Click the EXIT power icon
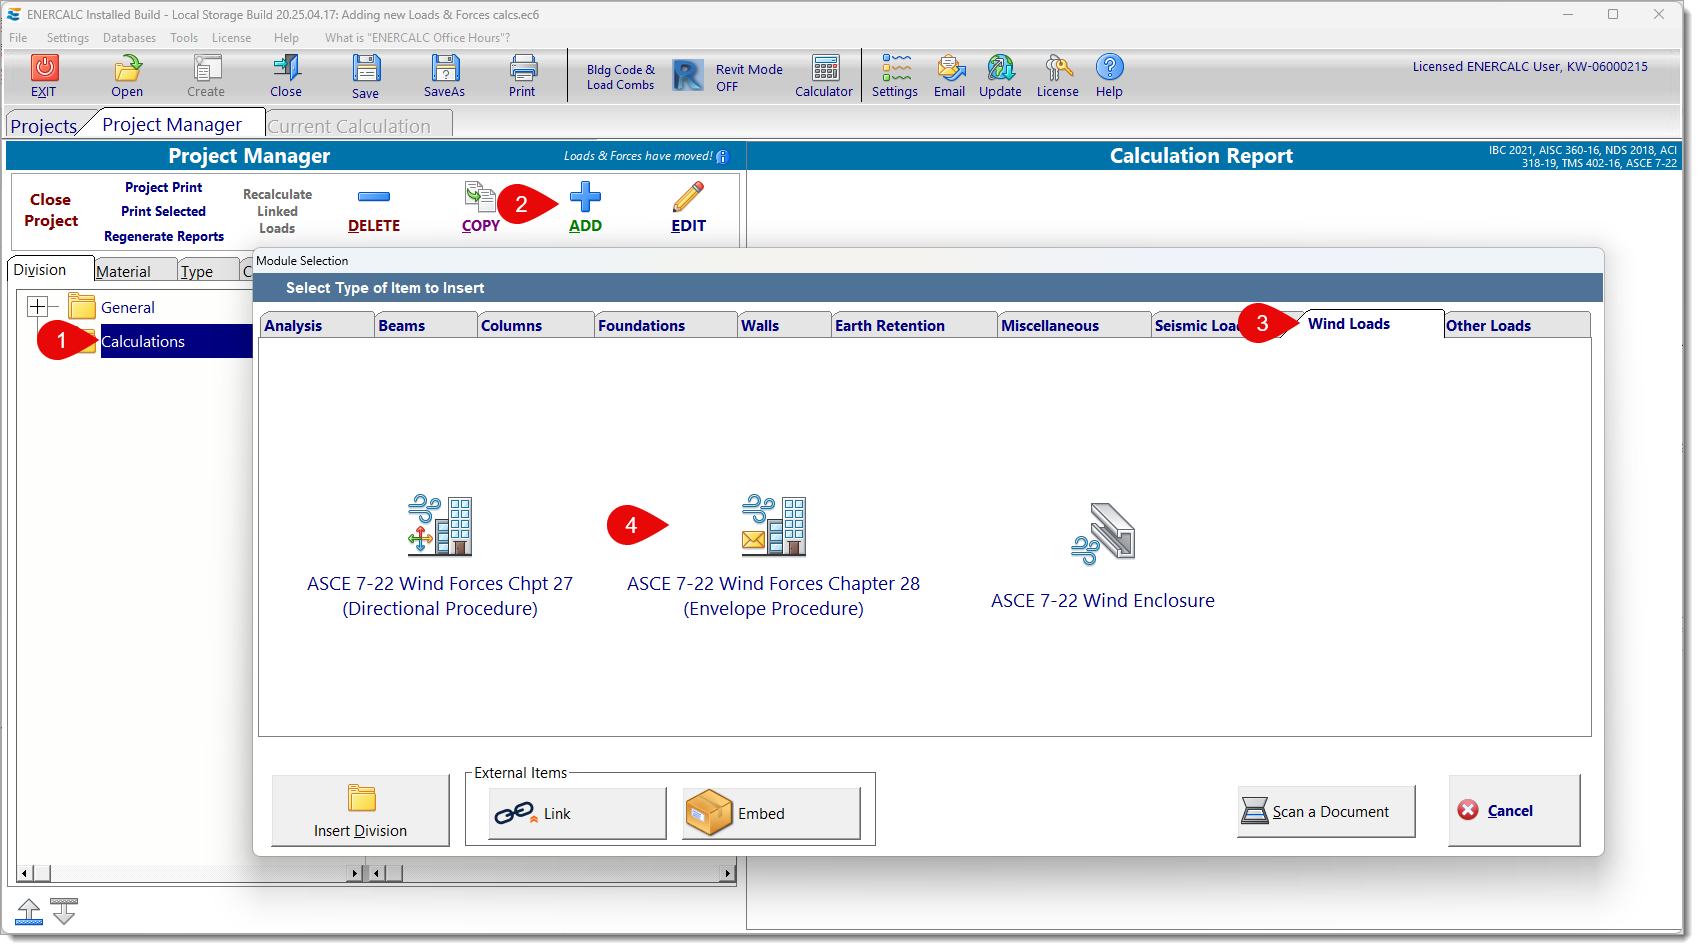 tap(44, 67)
